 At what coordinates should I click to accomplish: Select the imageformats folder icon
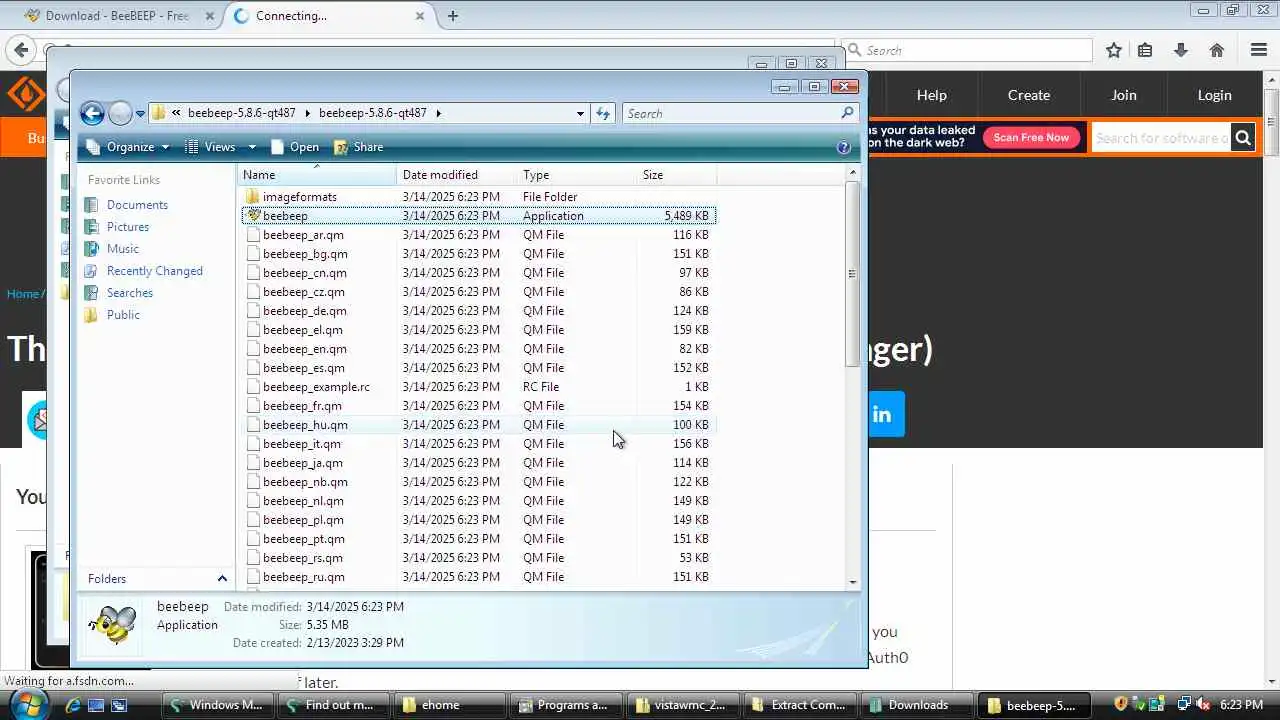[253, 196]
